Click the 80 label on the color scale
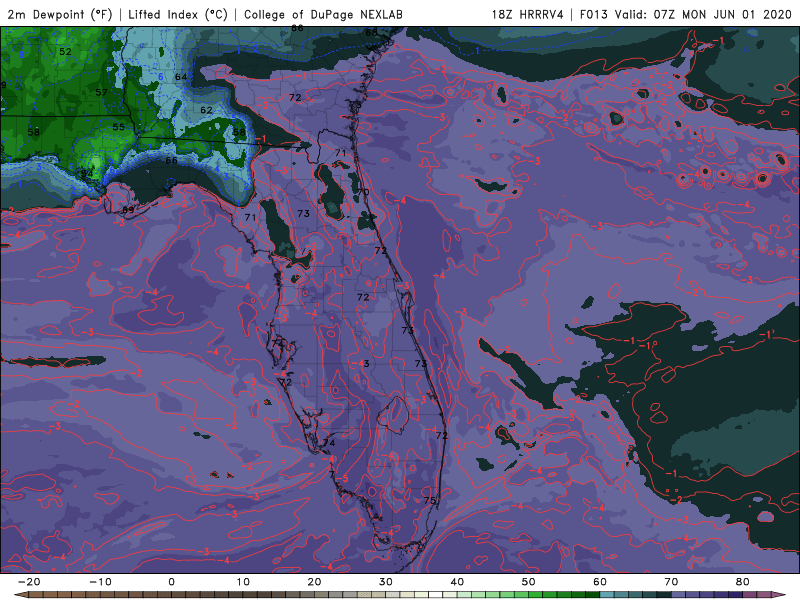The width and height of the screenshot is (800, 600). pos(743,582)
